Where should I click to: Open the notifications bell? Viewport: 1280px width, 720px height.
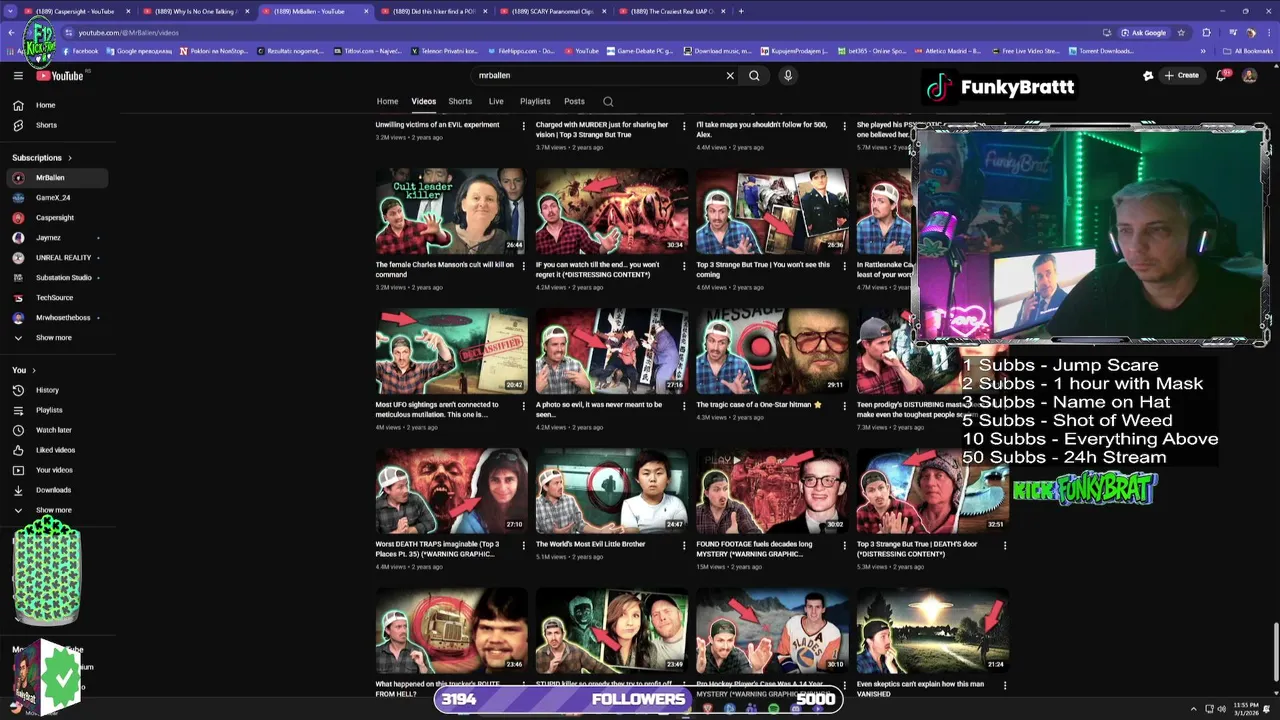(x=1221, y=75)
